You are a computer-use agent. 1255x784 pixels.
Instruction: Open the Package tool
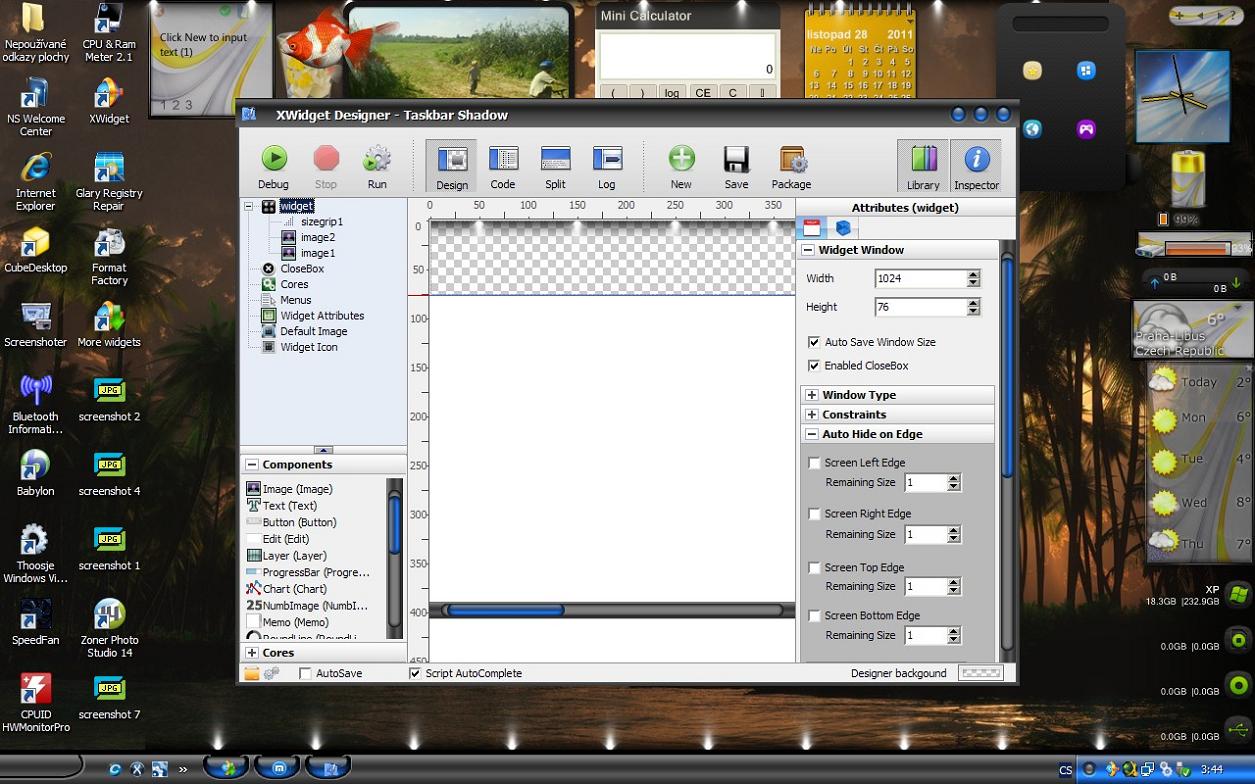(x=791, y=159)
